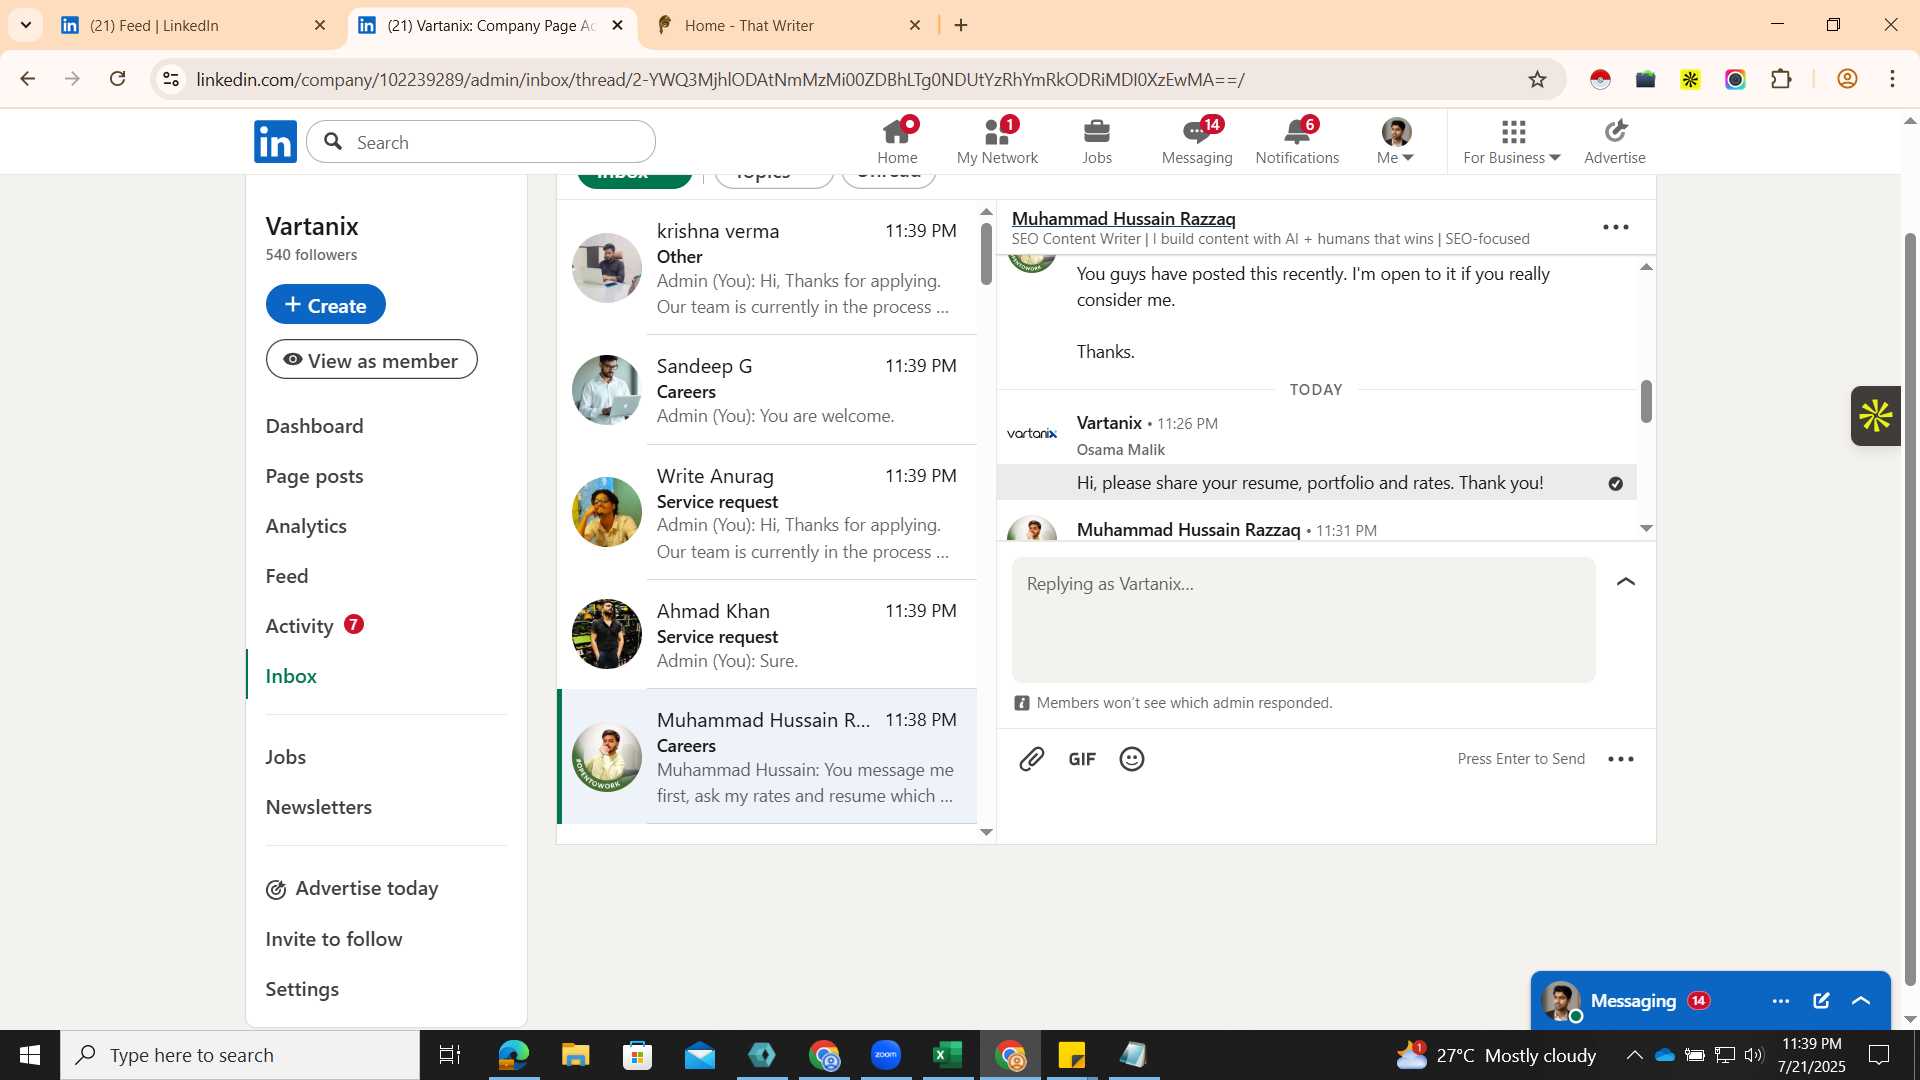The image size is (1920, 1080).
Task: Open Dashboard in sidebar
Action: point(314,426)
